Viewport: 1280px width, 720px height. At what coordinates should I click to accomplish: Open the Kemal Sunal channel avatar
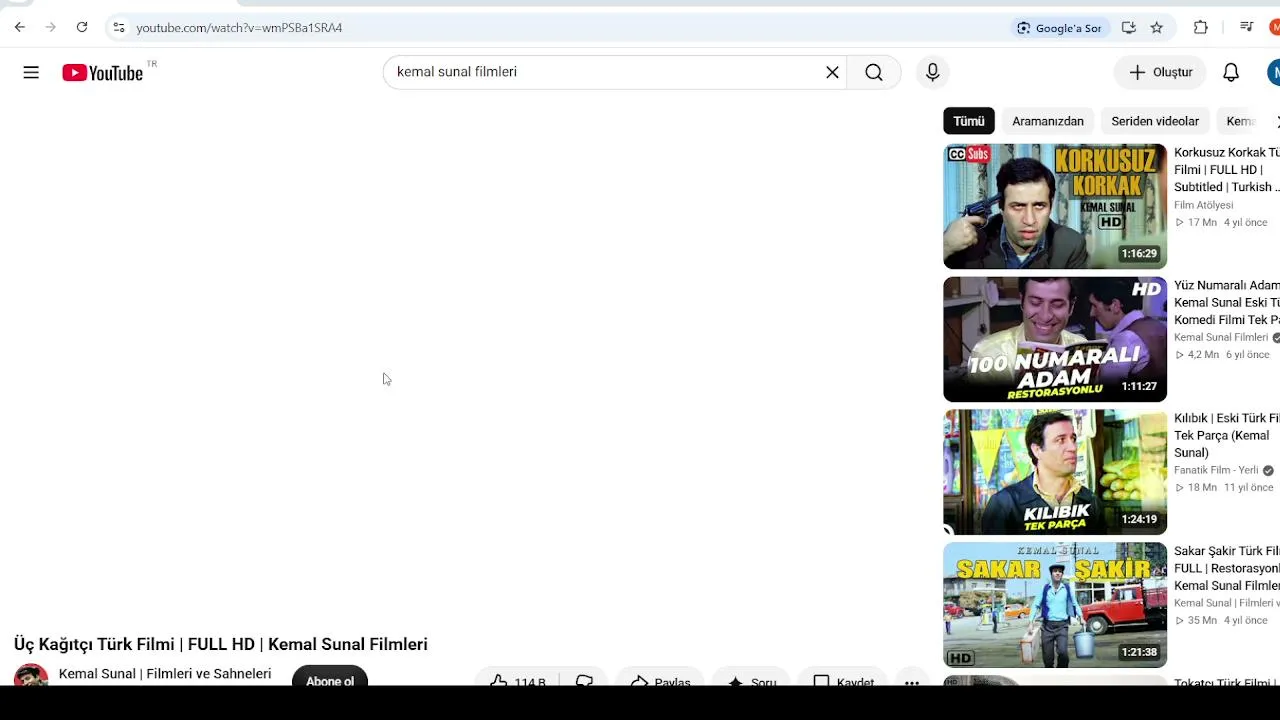click(x=31, y=675)
